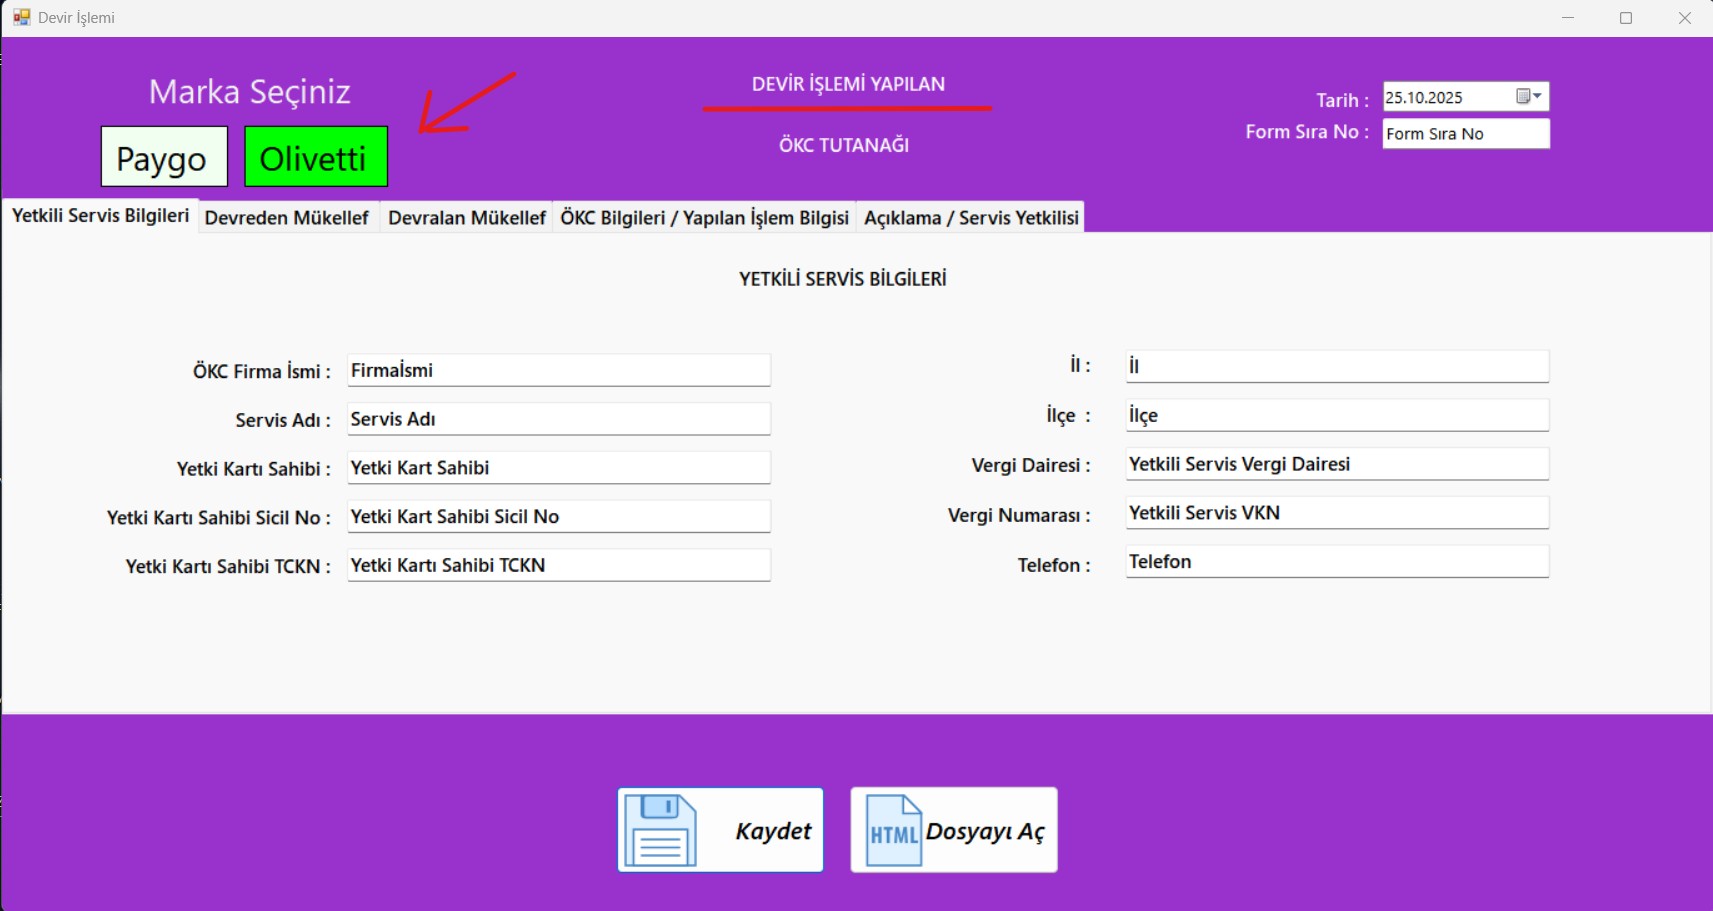Viewport: 1713px width, 911px height.
Task: Go to ÖKC Bilgileri / Yapılan İşlem Bilgisi tab
Action: (704, 218)
